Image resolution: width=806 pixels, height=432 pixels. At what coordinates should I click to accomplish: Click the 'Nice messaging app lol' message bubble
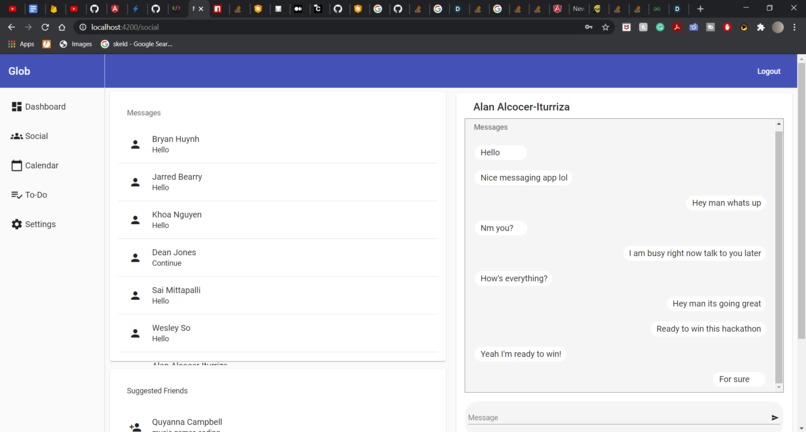point(524,177)
